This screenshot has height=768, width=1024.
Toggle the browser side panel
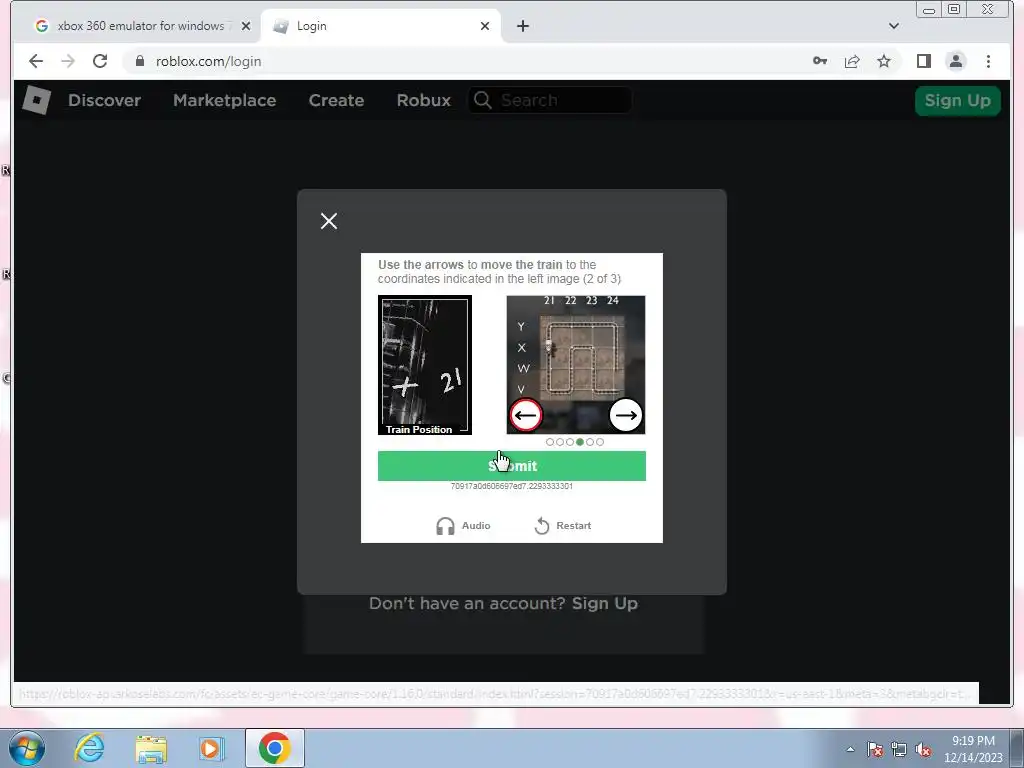(x=923, y=61)
